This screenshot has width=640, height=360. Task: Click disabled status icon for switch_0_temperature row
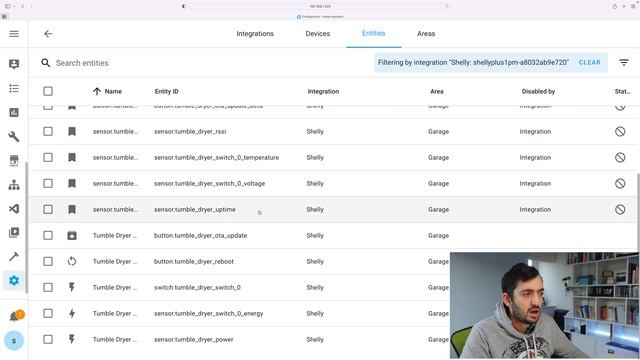click(x=620, y=158)
